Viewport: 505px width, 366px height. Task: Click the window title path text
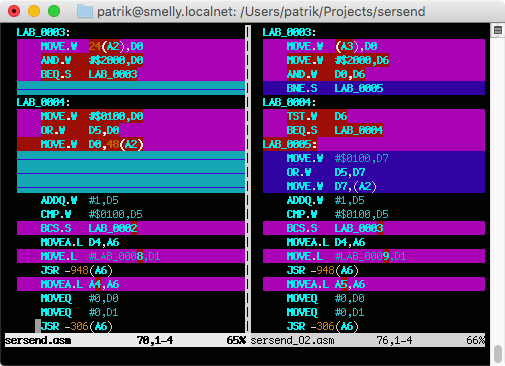(261, 12)
